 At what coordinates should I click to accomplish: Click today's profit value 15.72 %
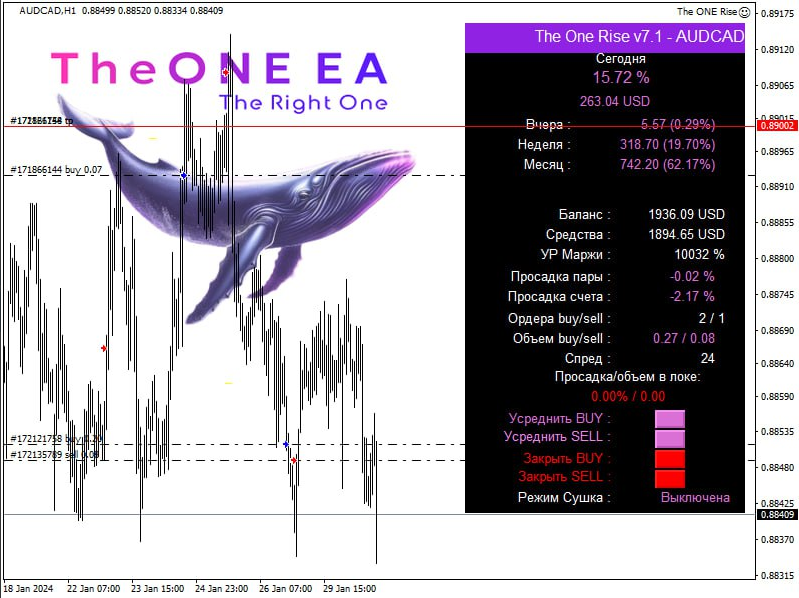tap(621, 77)
